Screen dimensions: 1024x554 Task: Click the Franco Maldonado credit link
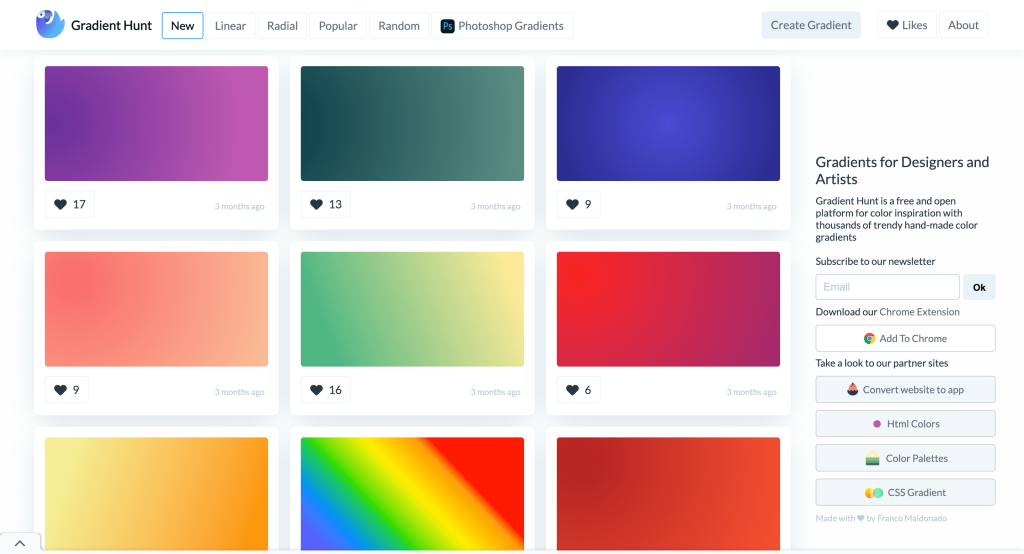coord(912,518)
